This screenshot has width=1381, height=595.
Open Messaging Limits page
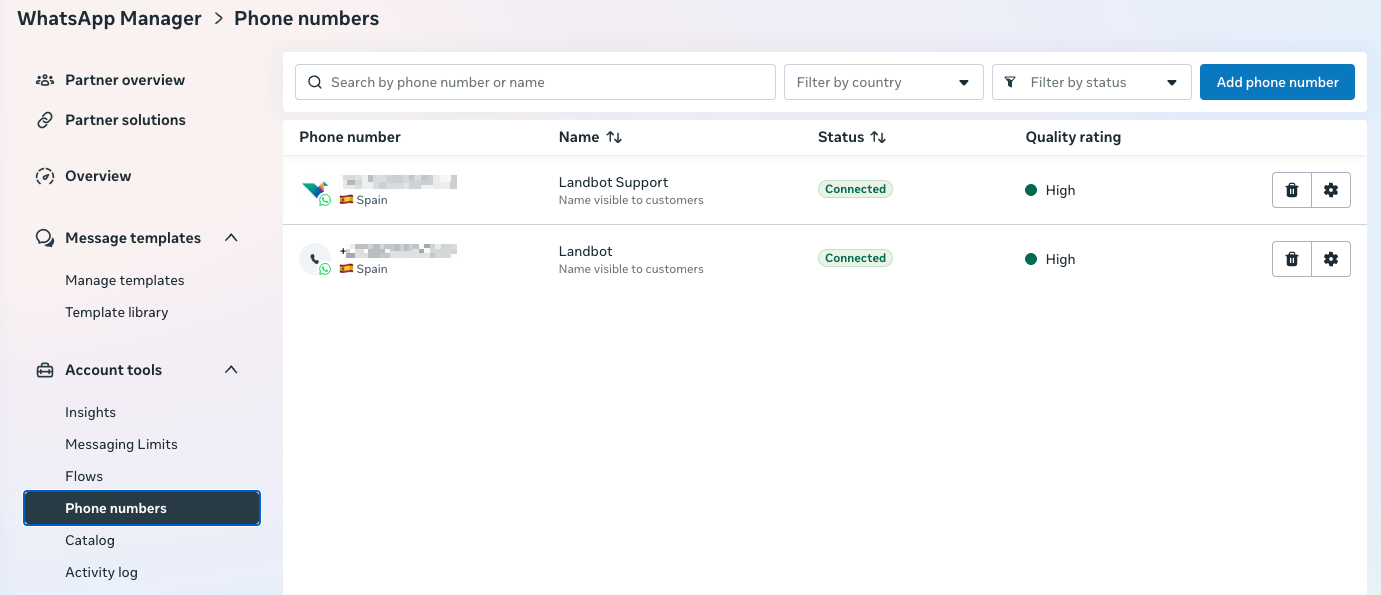coord(121,444)
